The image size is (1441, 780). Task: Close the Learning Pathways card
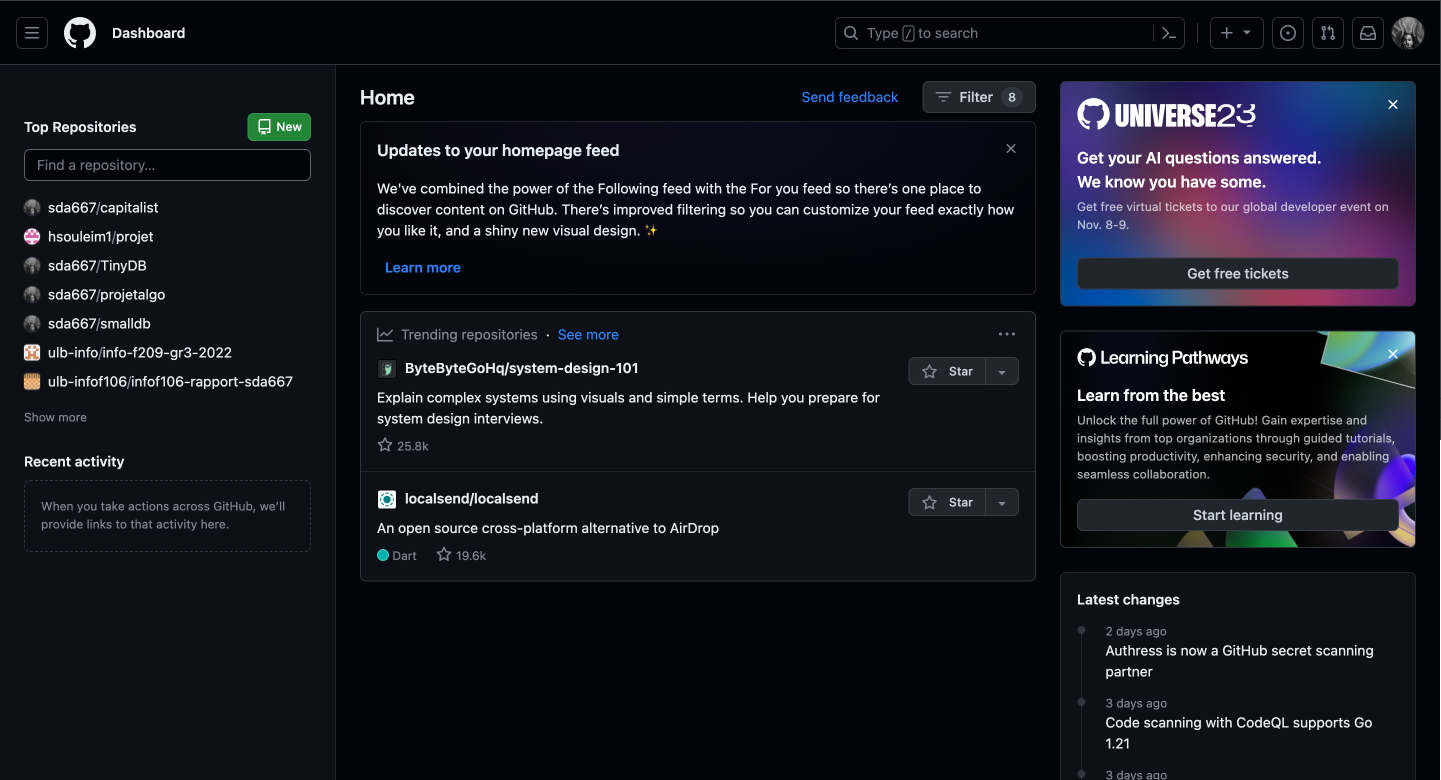tap(1393, 355)
